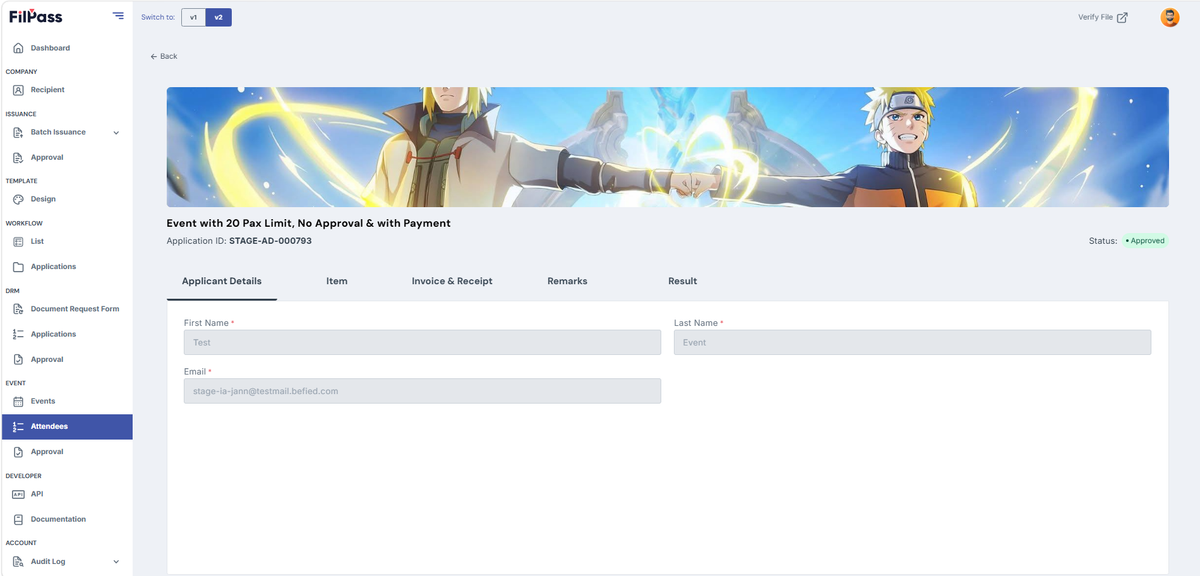This screenshot has height=576, width=1200.
Task: Click the DRM Applications list icon
Action: pyautogui.click(x=18, y=334)
